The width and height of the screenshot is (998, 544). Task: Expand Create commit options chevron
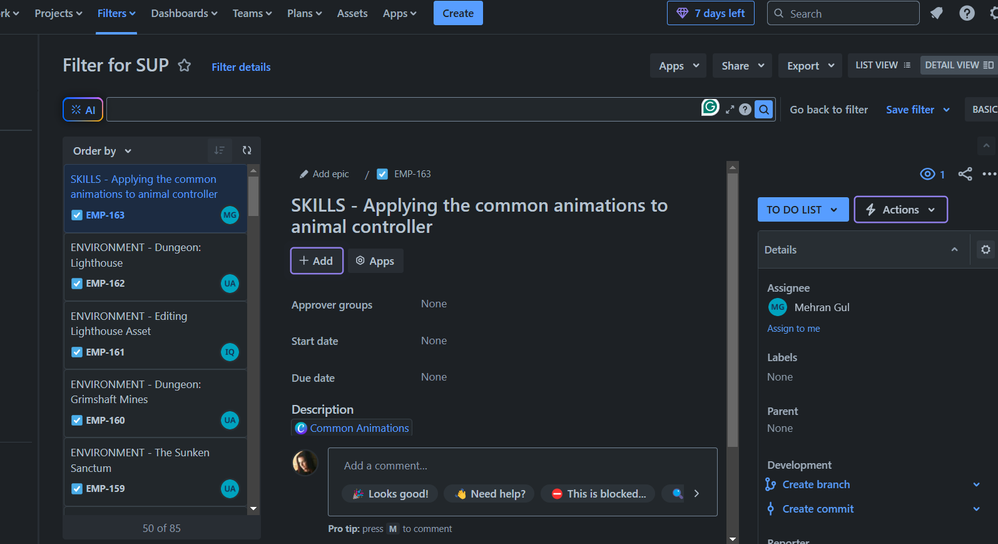point(976,508)
